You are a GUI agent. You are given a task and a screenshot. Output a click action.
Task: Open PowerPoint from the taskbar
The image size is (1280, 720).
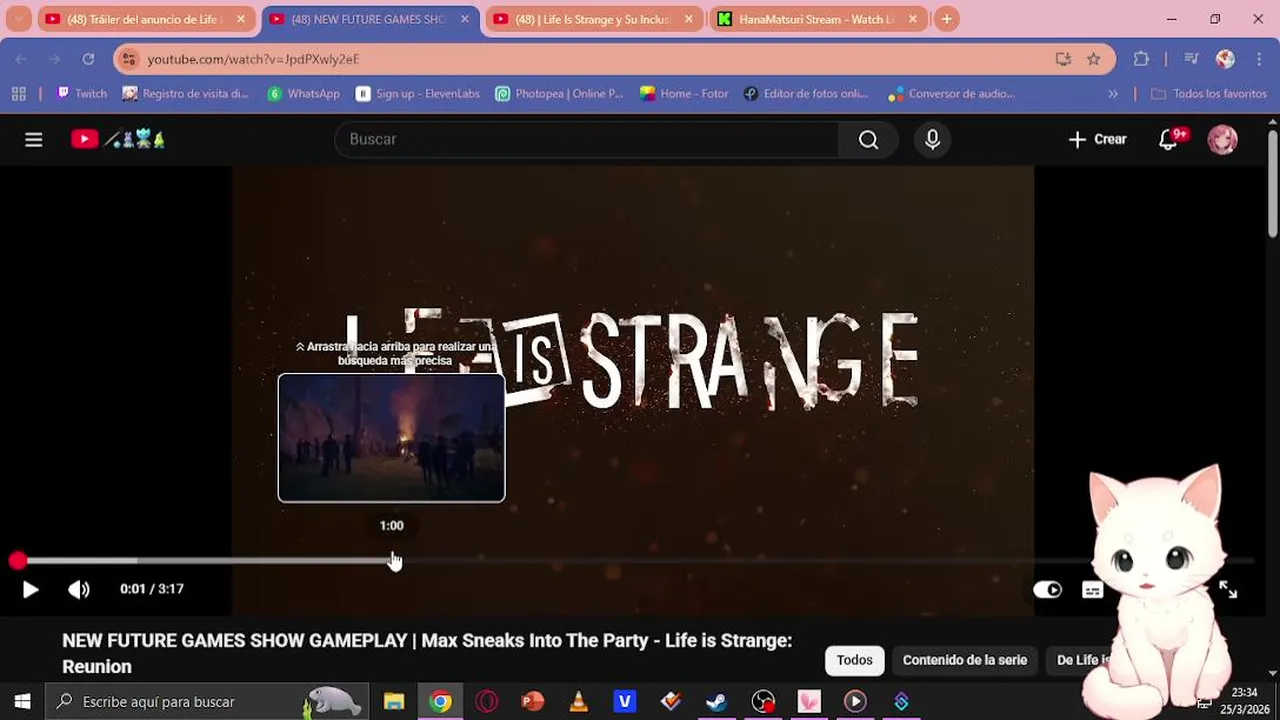coord(533,702)
